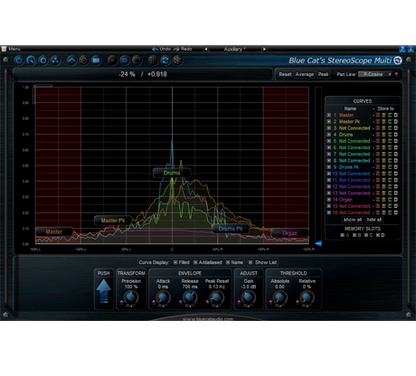The width and height of the screenshot is (416, 376).
Task: Store Organ curve to slot C
Action: tap(390, 200)
